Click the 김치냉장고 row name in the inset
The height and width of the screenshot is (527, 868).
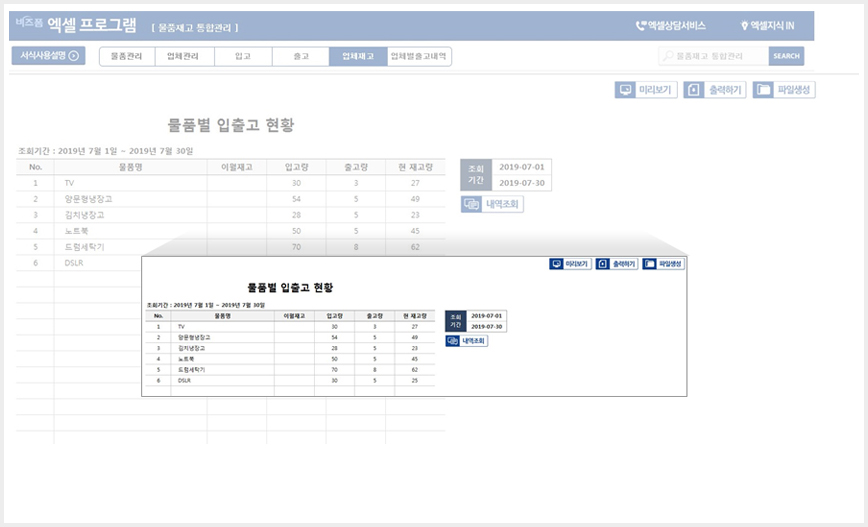coord(192,348)
